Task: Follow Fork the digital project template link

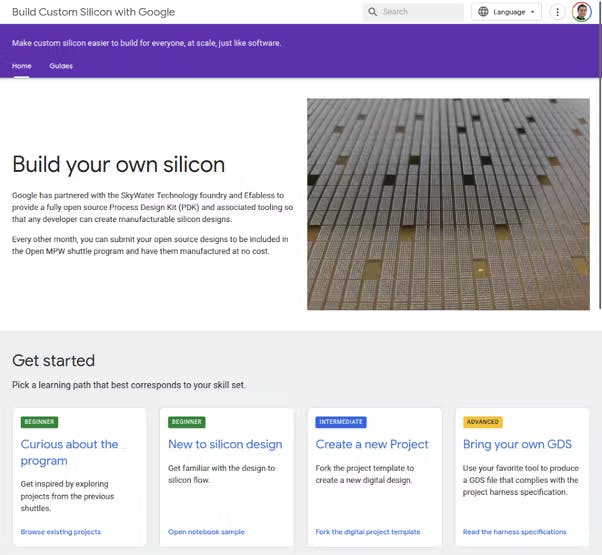Action: (x=368, y=532)
